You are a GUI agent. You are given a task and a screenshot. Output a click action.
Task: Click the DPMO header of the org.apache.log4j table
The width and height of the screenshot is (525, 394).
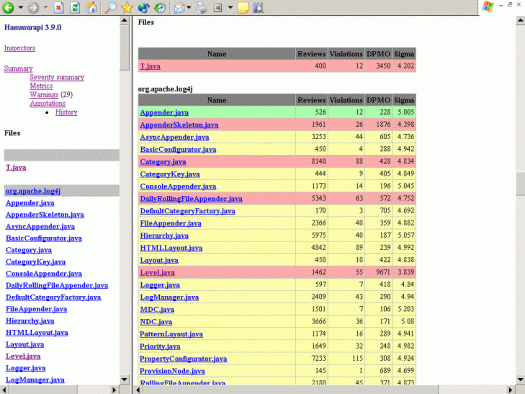(x=378, y=100)
